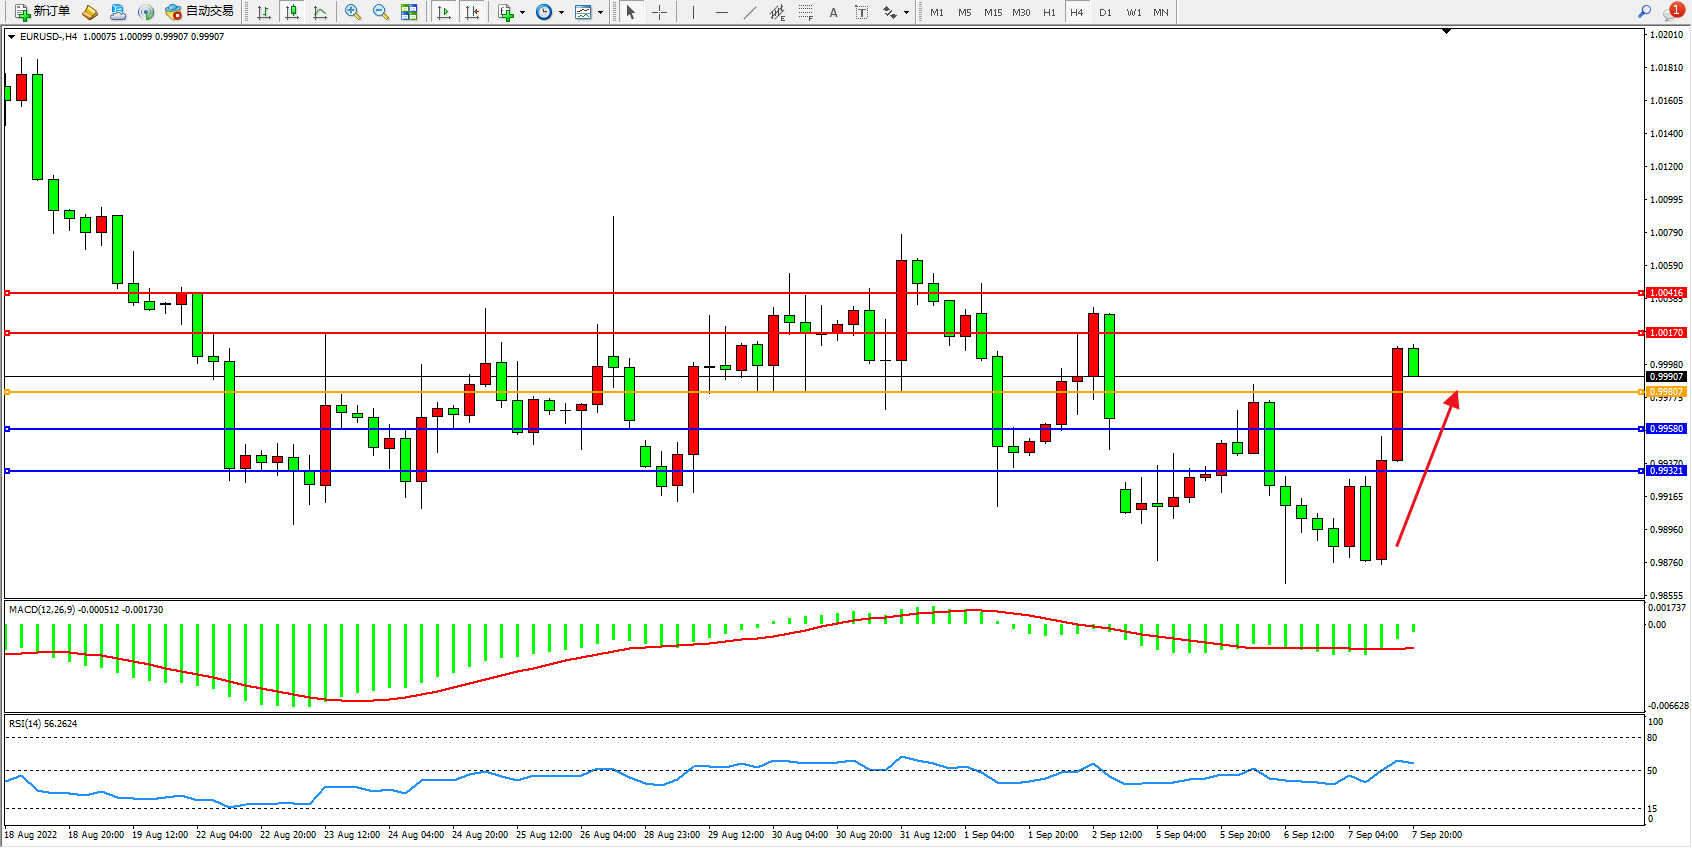Switch timeframe to D1
This screenshot has height=848, width=1692.
pyautogui.click(x=1105, y=12)
